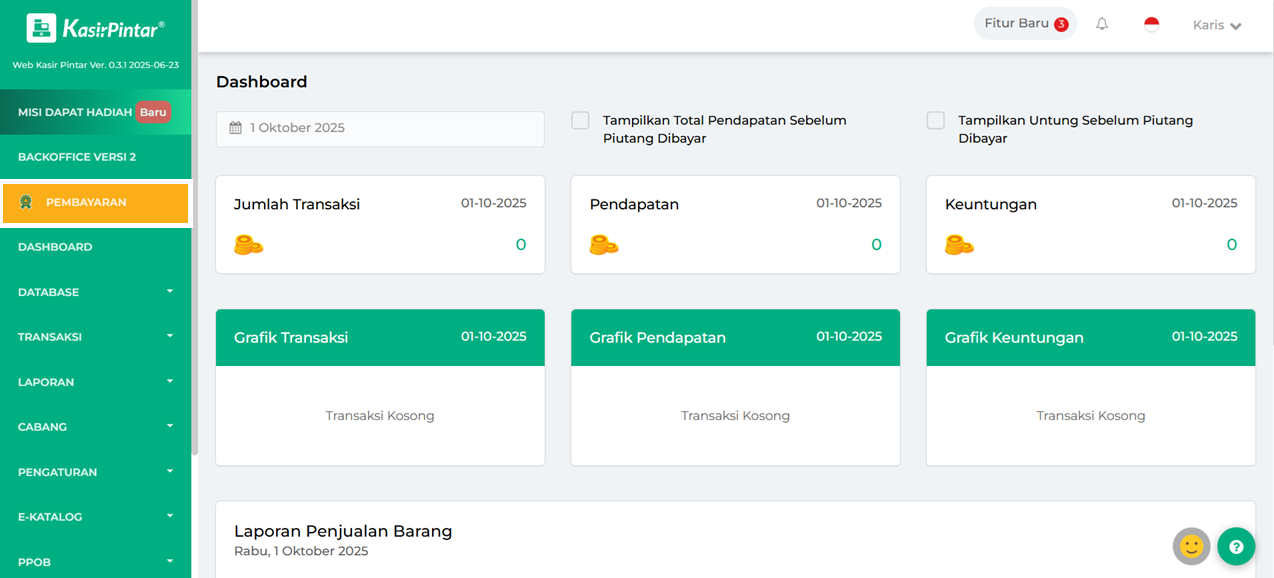Open the Pembayaran sidebar button
The width and height of the screenshot is (1274, 578).
[x=95, y=203]
